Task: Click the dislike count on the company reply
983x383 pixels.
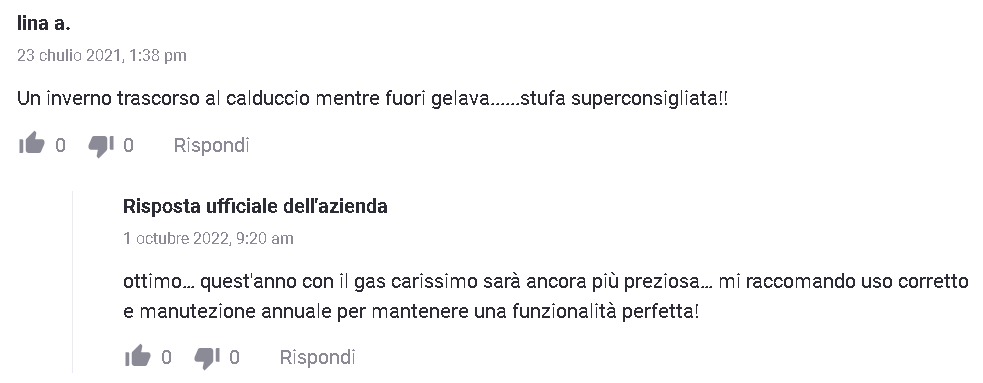Action: 234,357
